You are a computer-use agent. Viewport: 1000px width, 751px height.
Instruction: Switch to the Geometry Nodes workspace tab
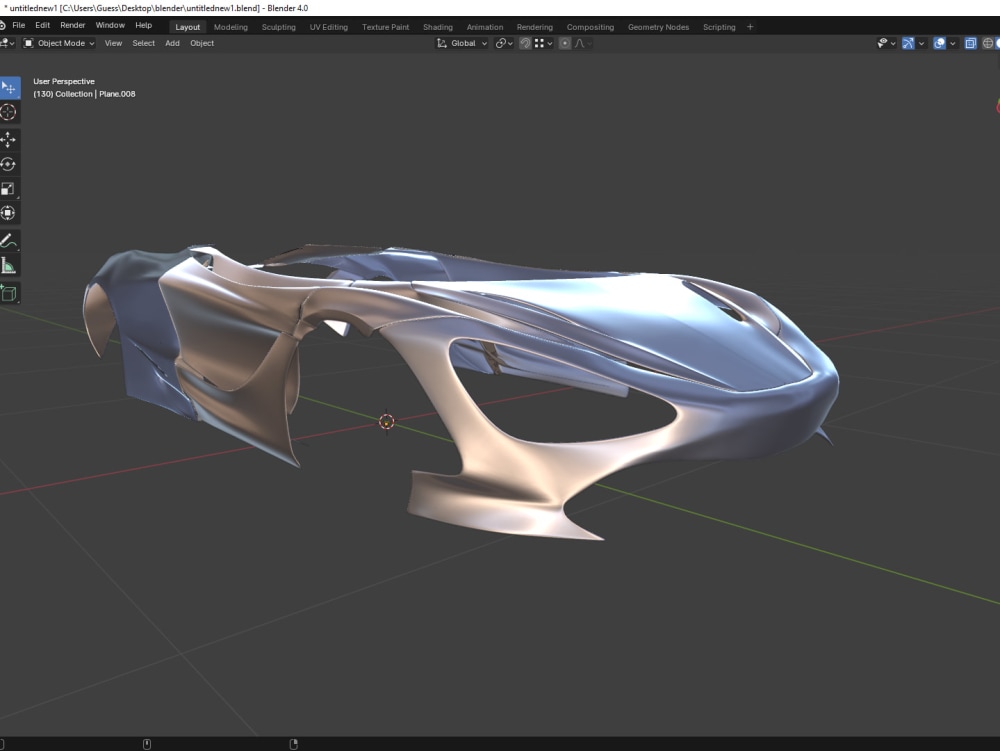(x=658, y=27)
